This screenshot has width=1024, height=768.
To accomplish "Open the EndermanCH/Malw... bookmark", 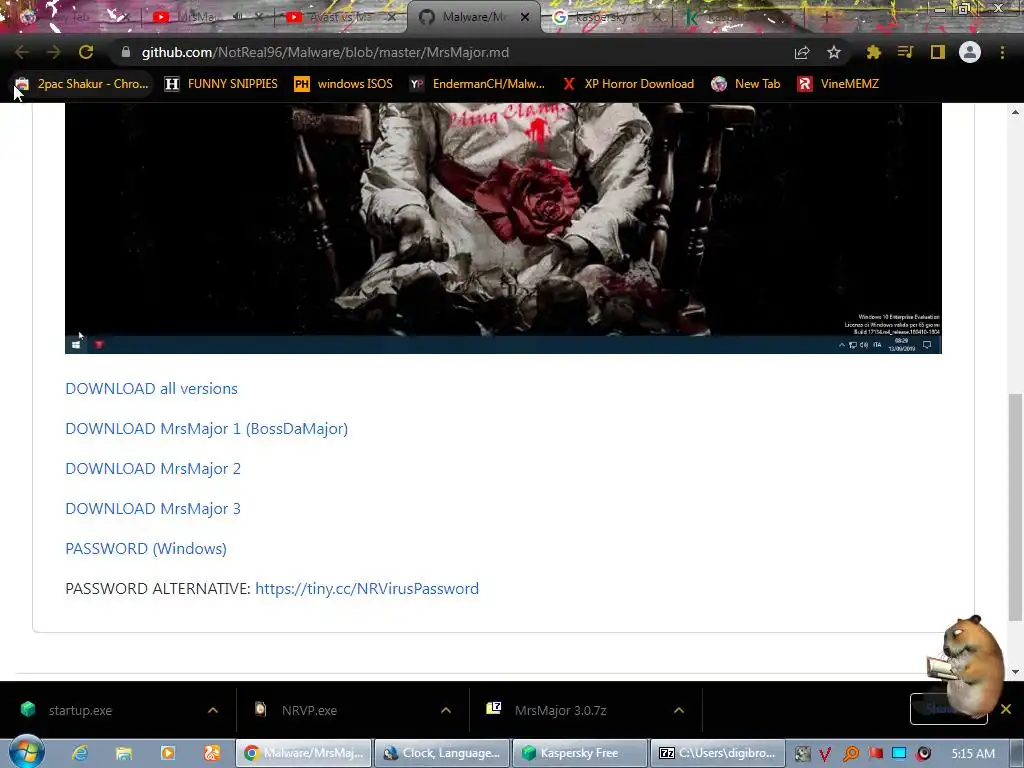I will click(477, 84).
